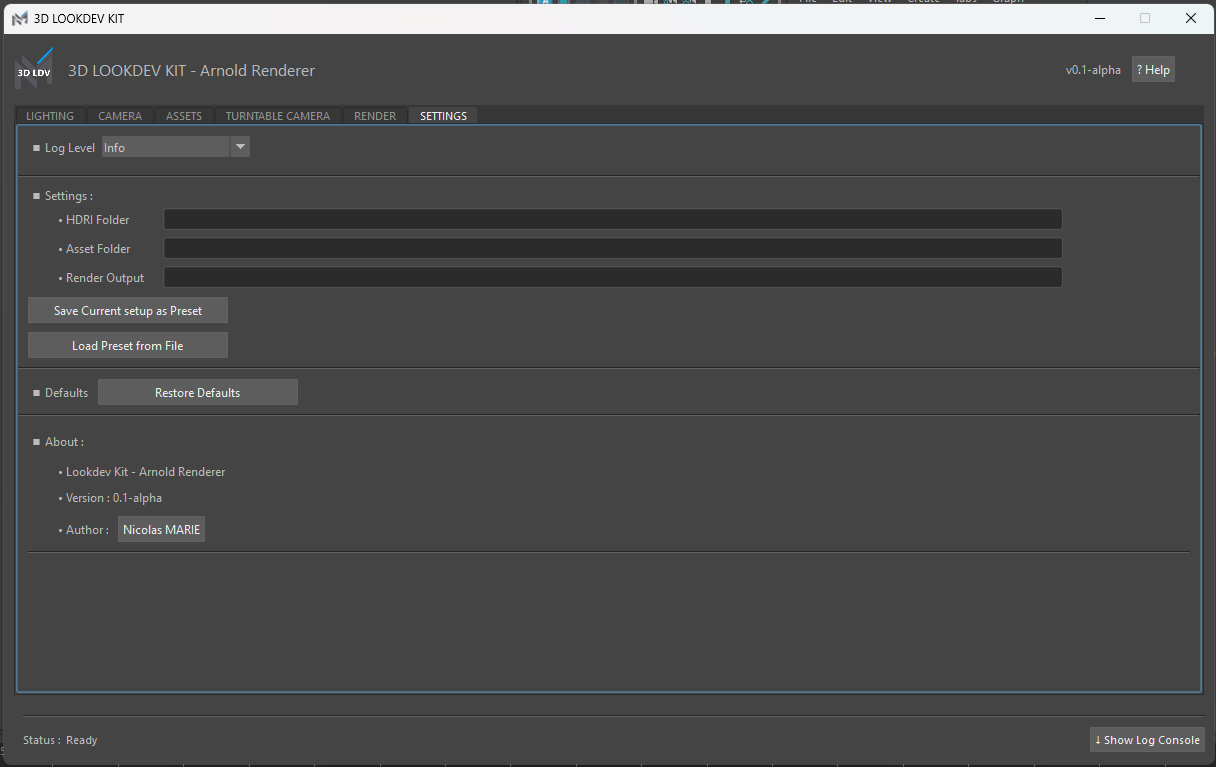Minimize the 3D LOOKDEV KIT window

tap(1099, 18)
